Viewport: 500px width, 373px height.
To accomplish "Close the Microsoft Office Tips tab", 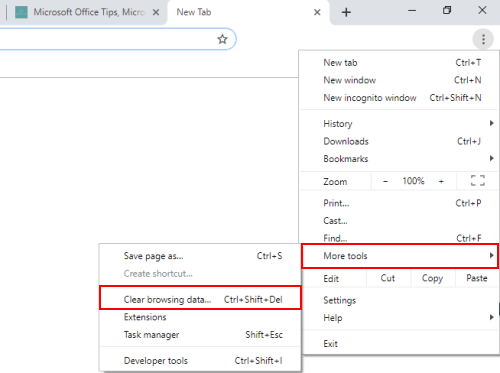I will pos(156,12).
